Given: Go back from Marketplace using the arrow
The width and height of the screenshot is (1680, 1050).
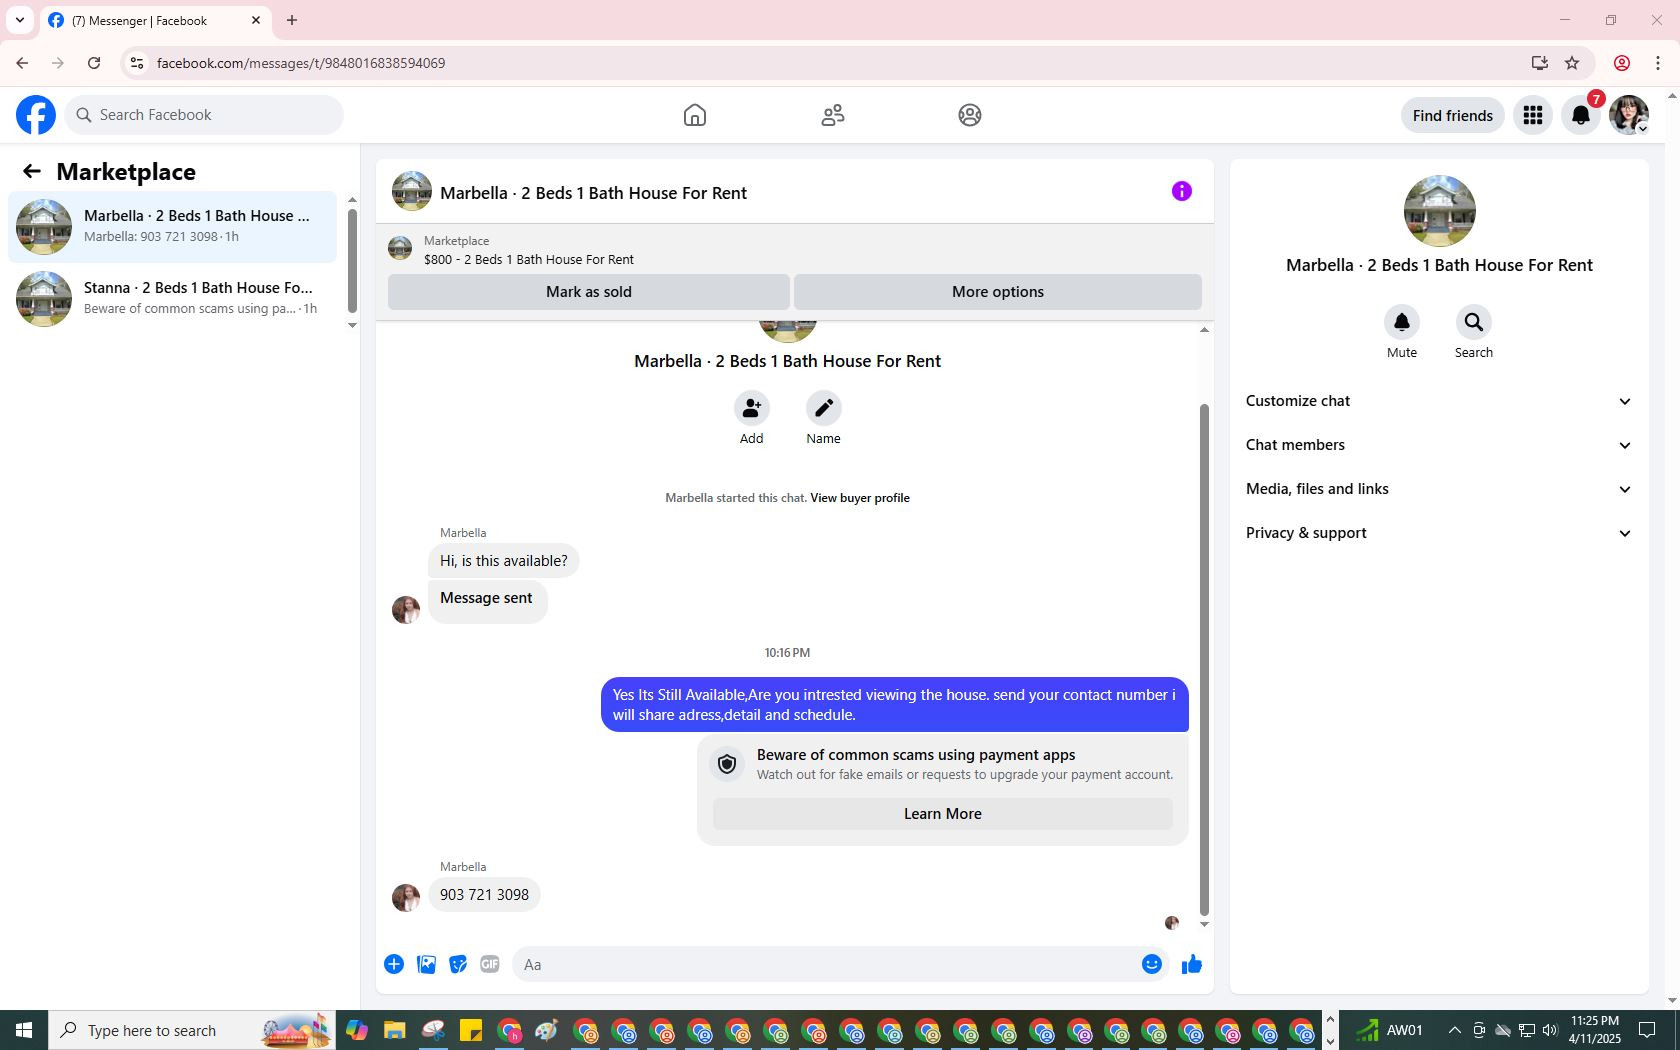Looking at the screenshot, I should 32,172.
